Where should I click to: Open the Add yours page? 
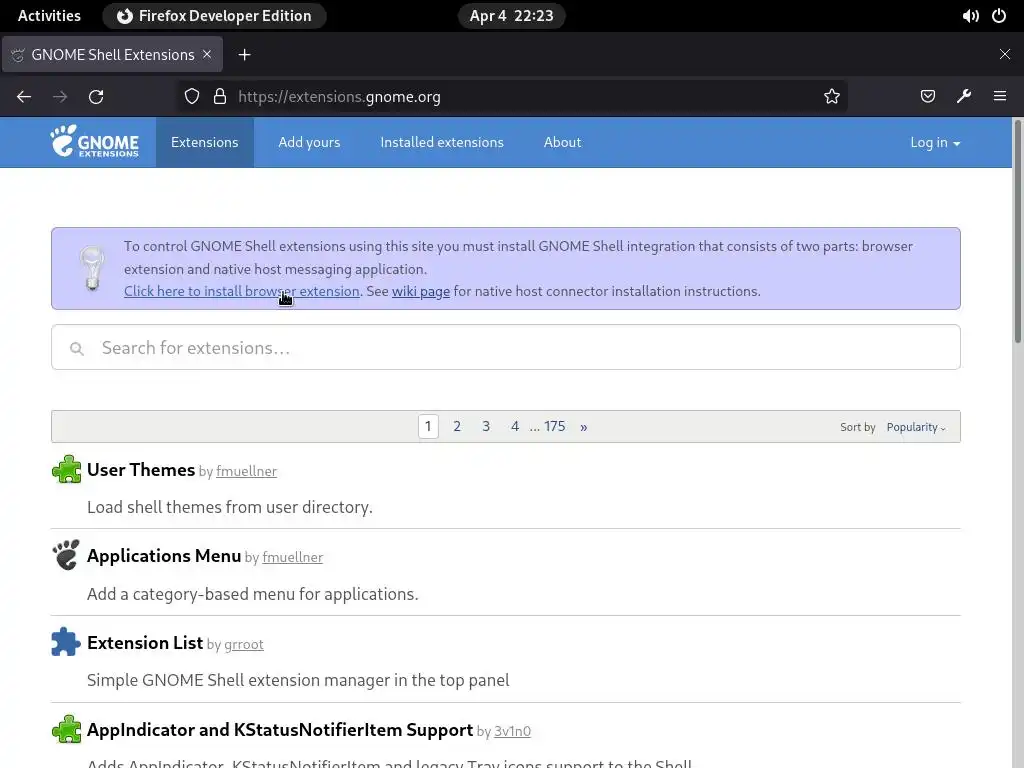coord(310,142)
